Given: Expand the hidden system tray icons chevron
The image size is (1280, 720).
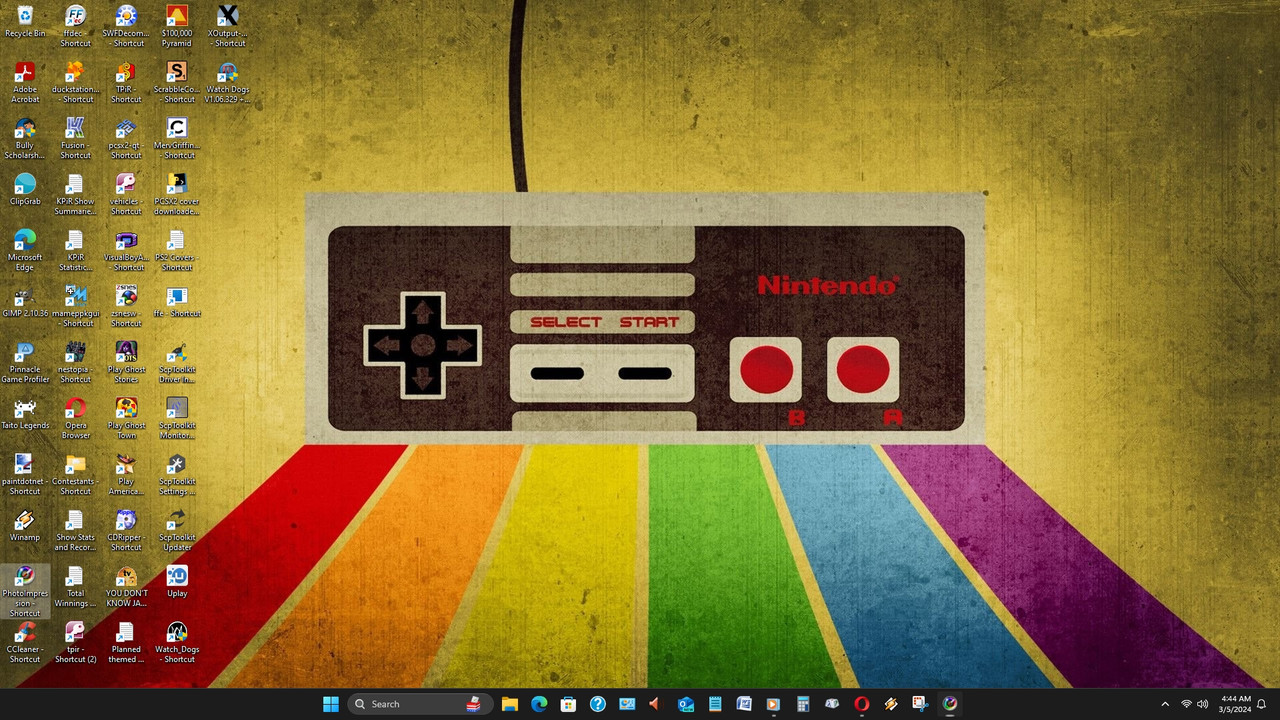Looking at the screenshot, I should [x=1165, y=704].
